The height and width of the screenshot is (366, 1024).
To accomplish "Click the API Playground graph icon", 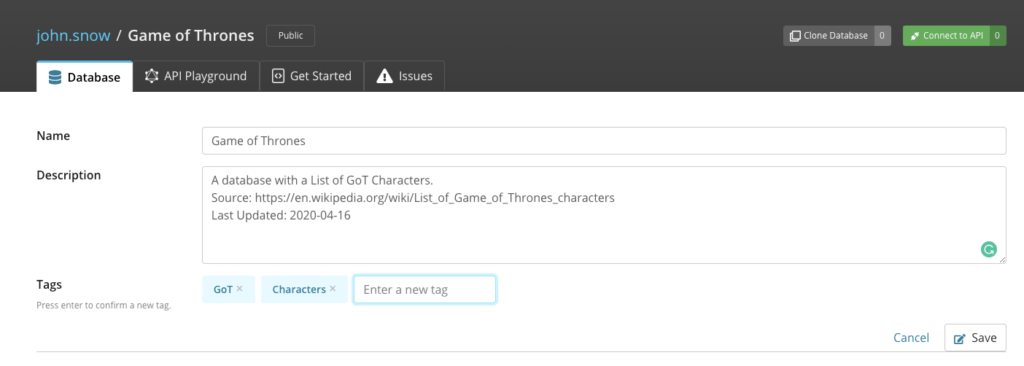I will click(152, 76).
